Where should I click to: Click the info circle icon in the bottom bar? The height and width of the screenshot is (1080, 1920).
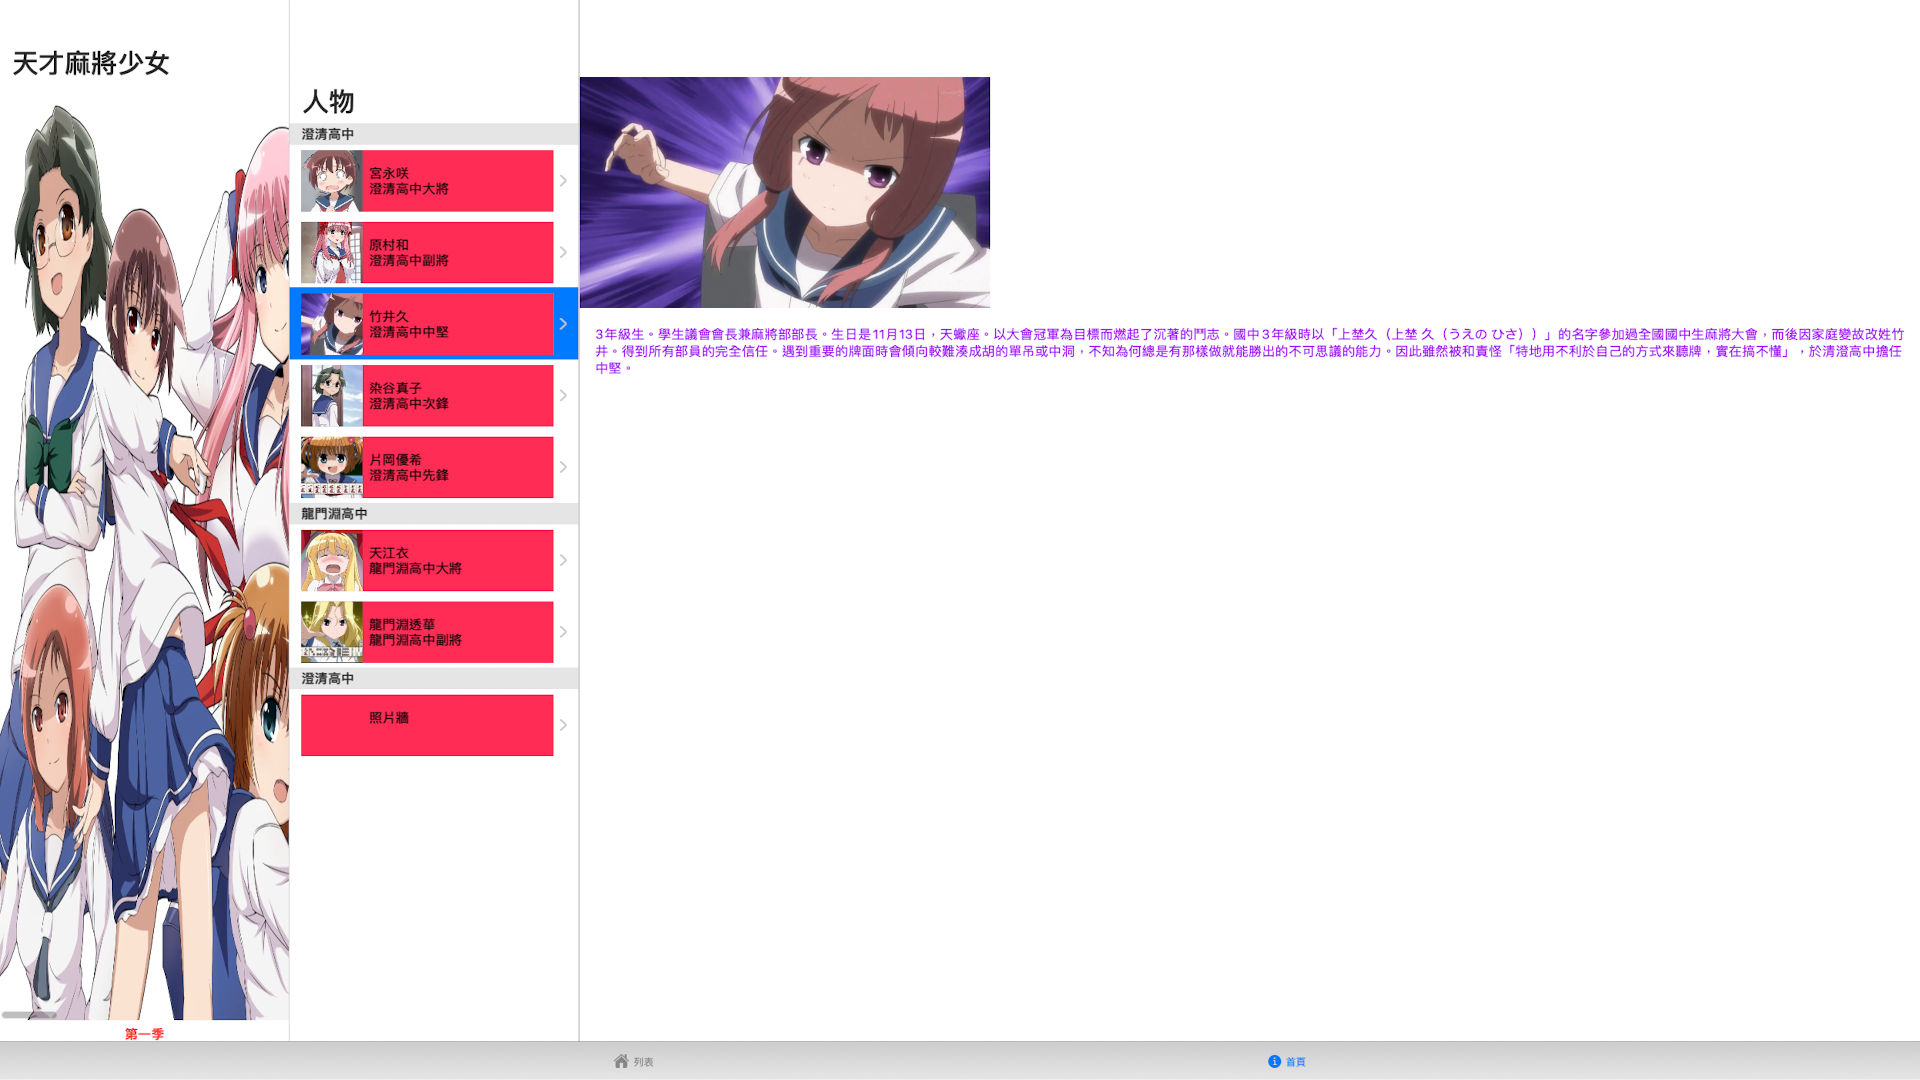(x=1274, y=1061)
